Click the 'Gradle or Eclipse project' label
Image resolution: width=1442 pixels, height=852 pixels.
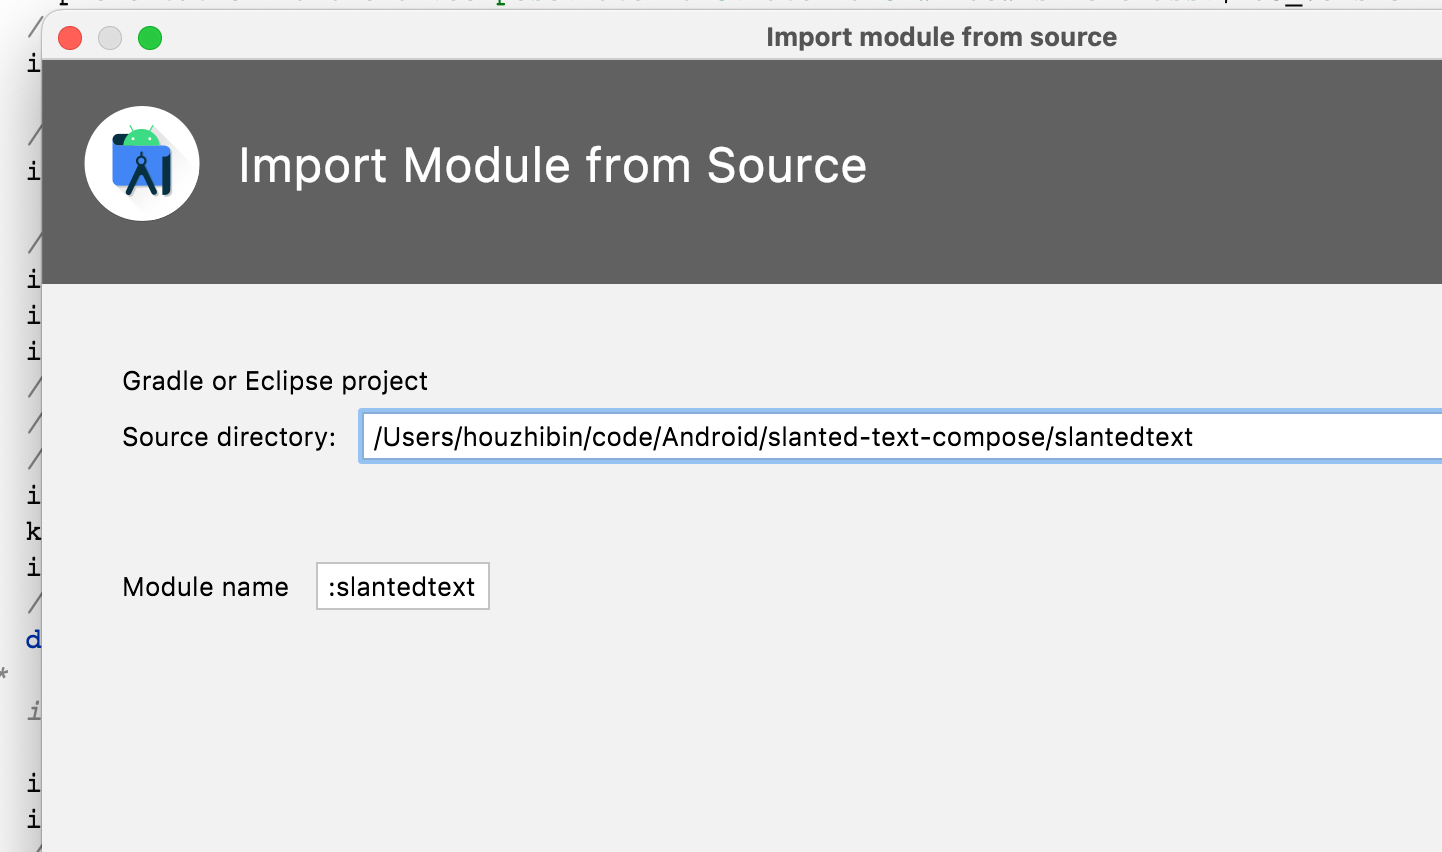click(275, 381)
